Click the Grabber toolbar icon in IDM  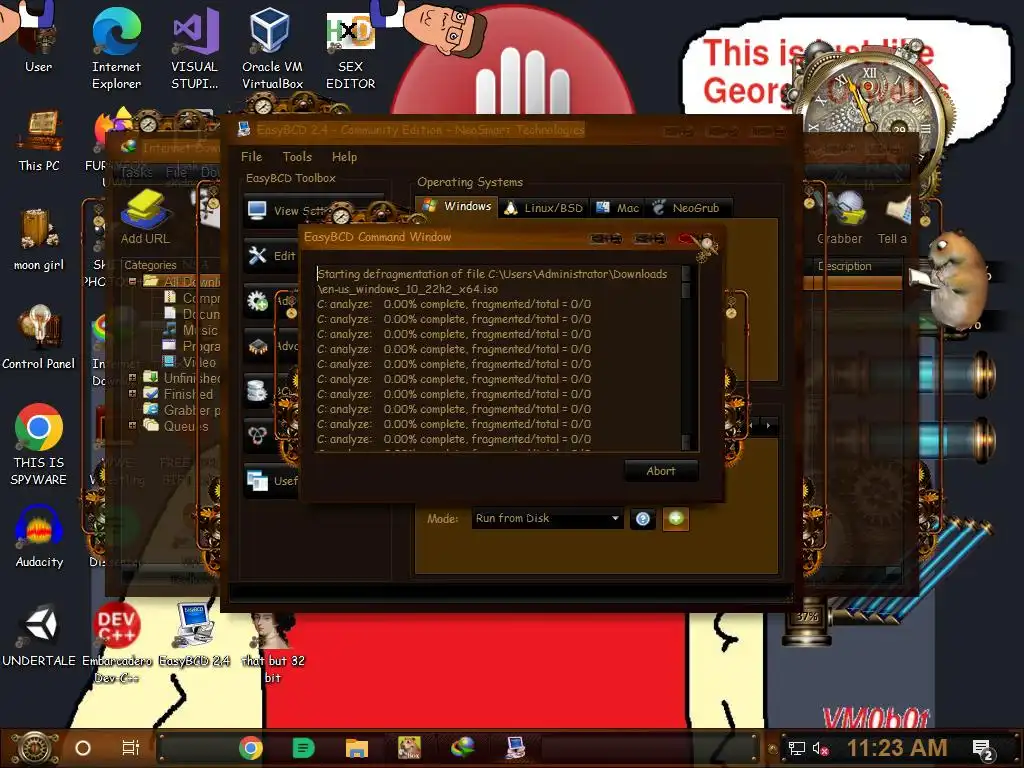click(841, 219)
